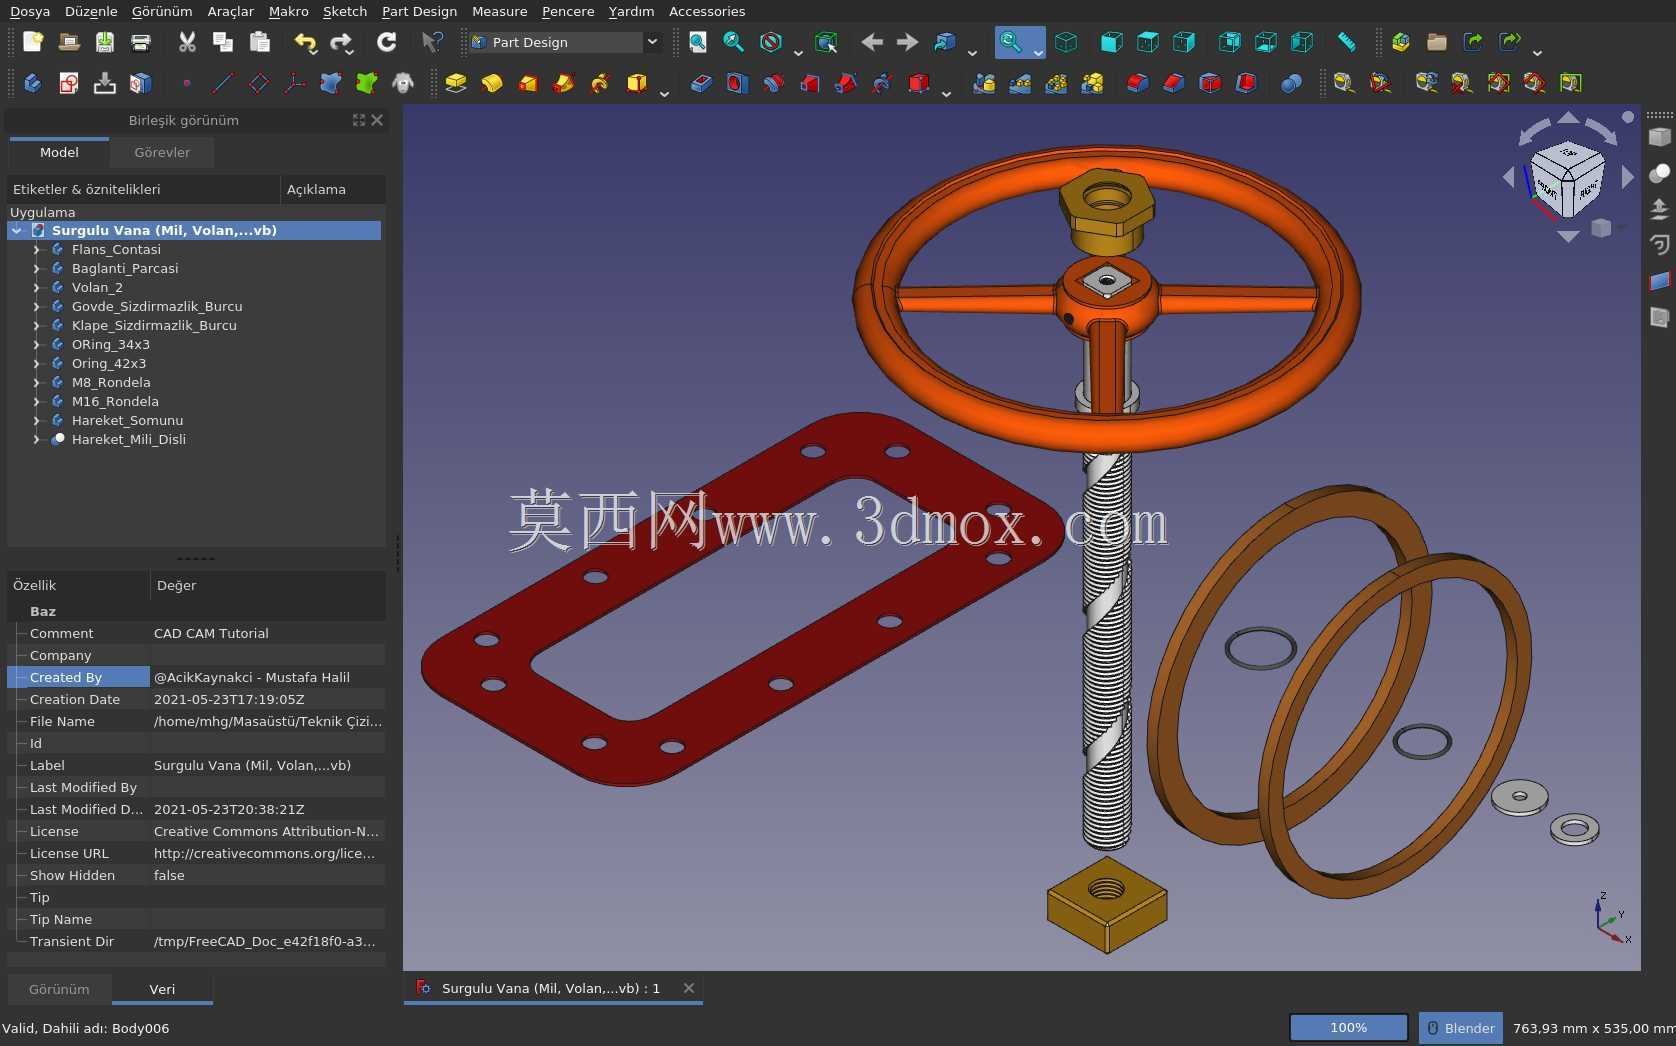Click the Create Sketch icon
The width and height of the screenshot is (1676, 1046).
(69, 83)
